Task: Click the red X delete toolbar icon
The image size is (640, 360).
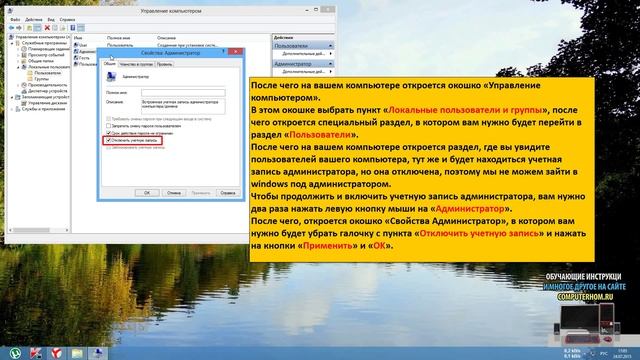Action: pyautogui.click(x=47, y=28)
